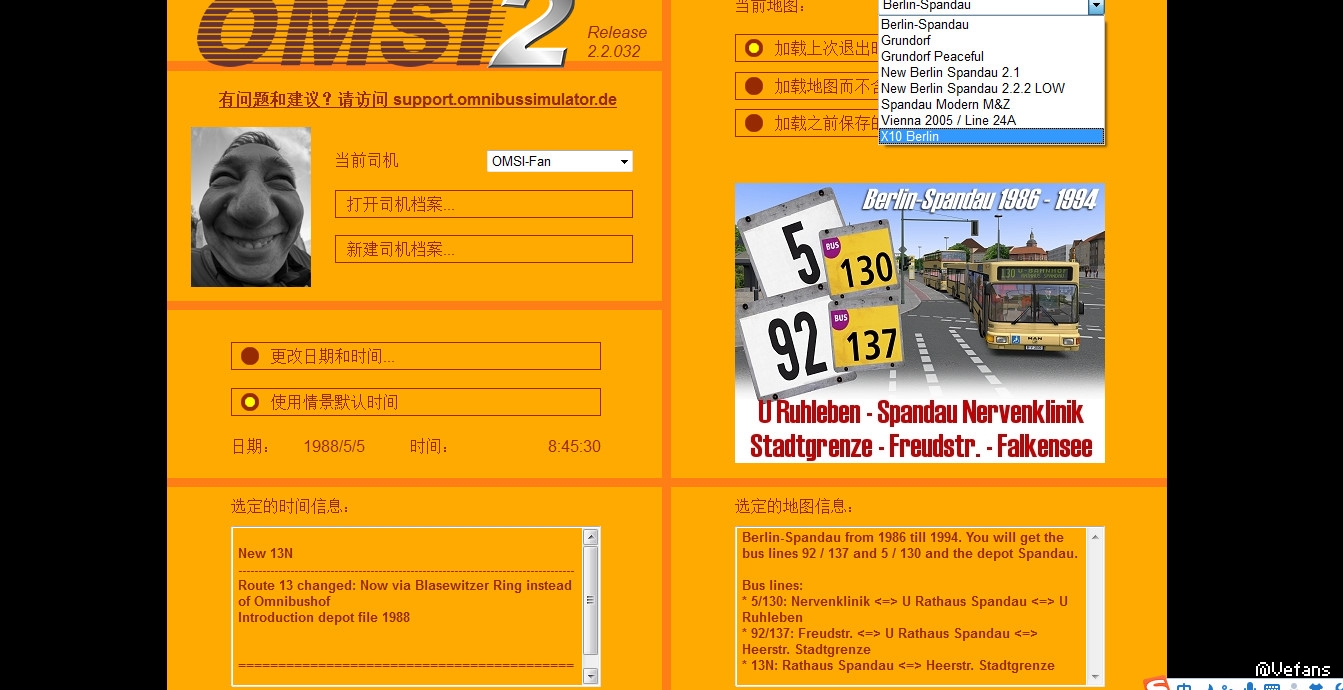
Task: Click the Berlin-Spandau 1986-1994 map preview image
Action: coord(920,323)
